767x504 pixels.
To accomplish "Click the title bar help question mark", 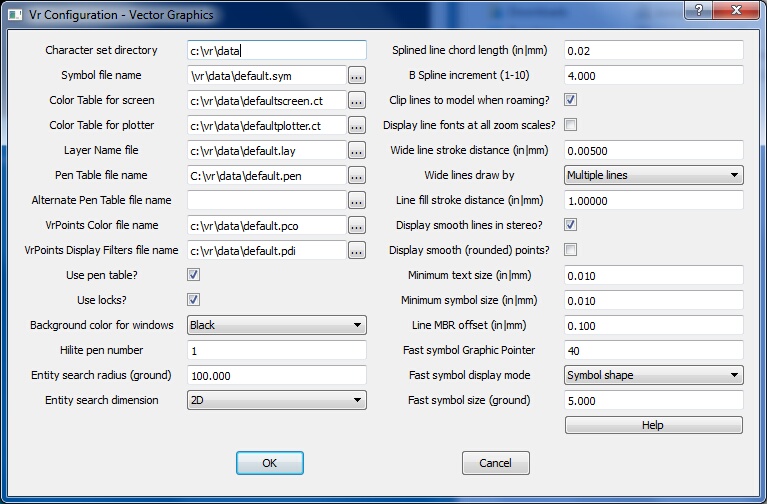I will (x=699, y=10).
